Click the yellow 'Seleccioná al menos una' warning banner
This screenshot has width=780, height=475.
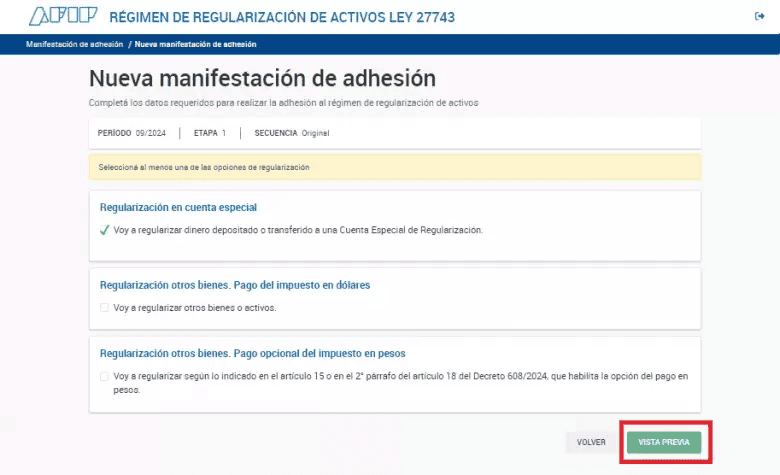(395, 167)
